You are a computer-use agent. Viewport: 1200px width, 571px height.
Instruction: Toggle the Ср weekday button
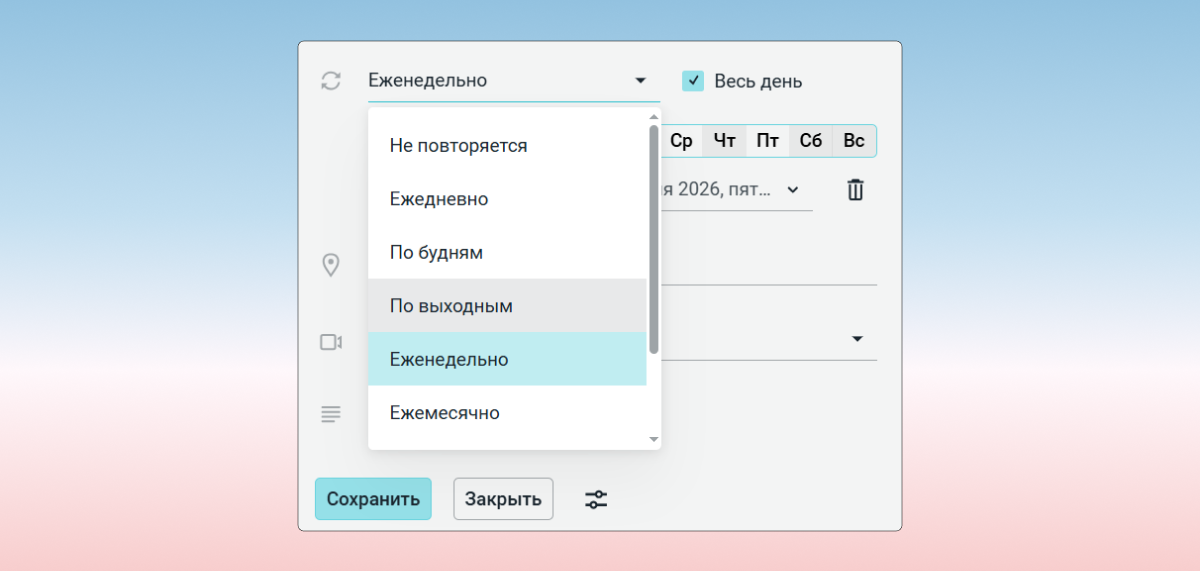coord(681,141)
